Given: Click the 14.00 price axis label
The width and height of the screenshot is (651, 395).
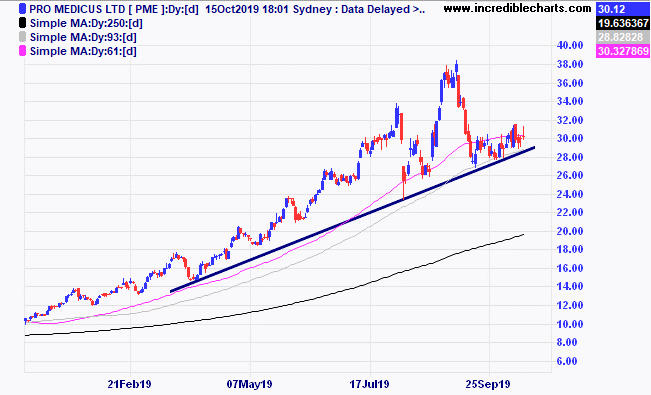Looking at the screenshot, I should 570,286.
